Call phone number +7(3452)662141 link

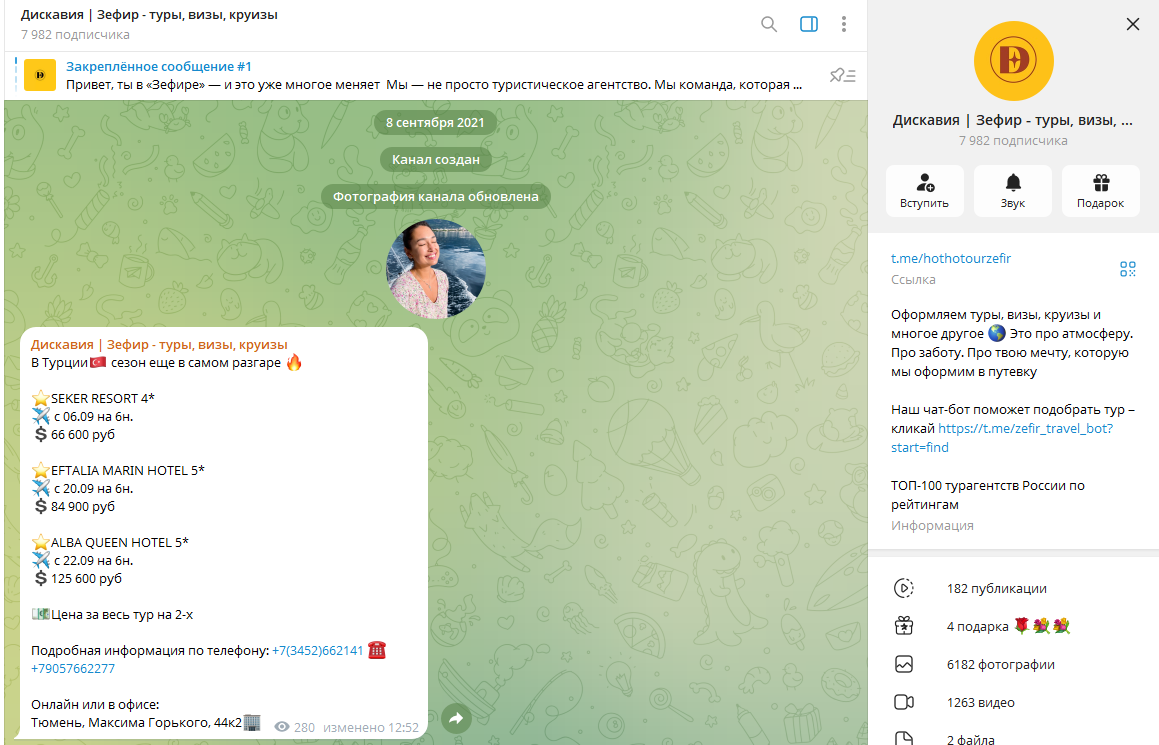point(318,650)
